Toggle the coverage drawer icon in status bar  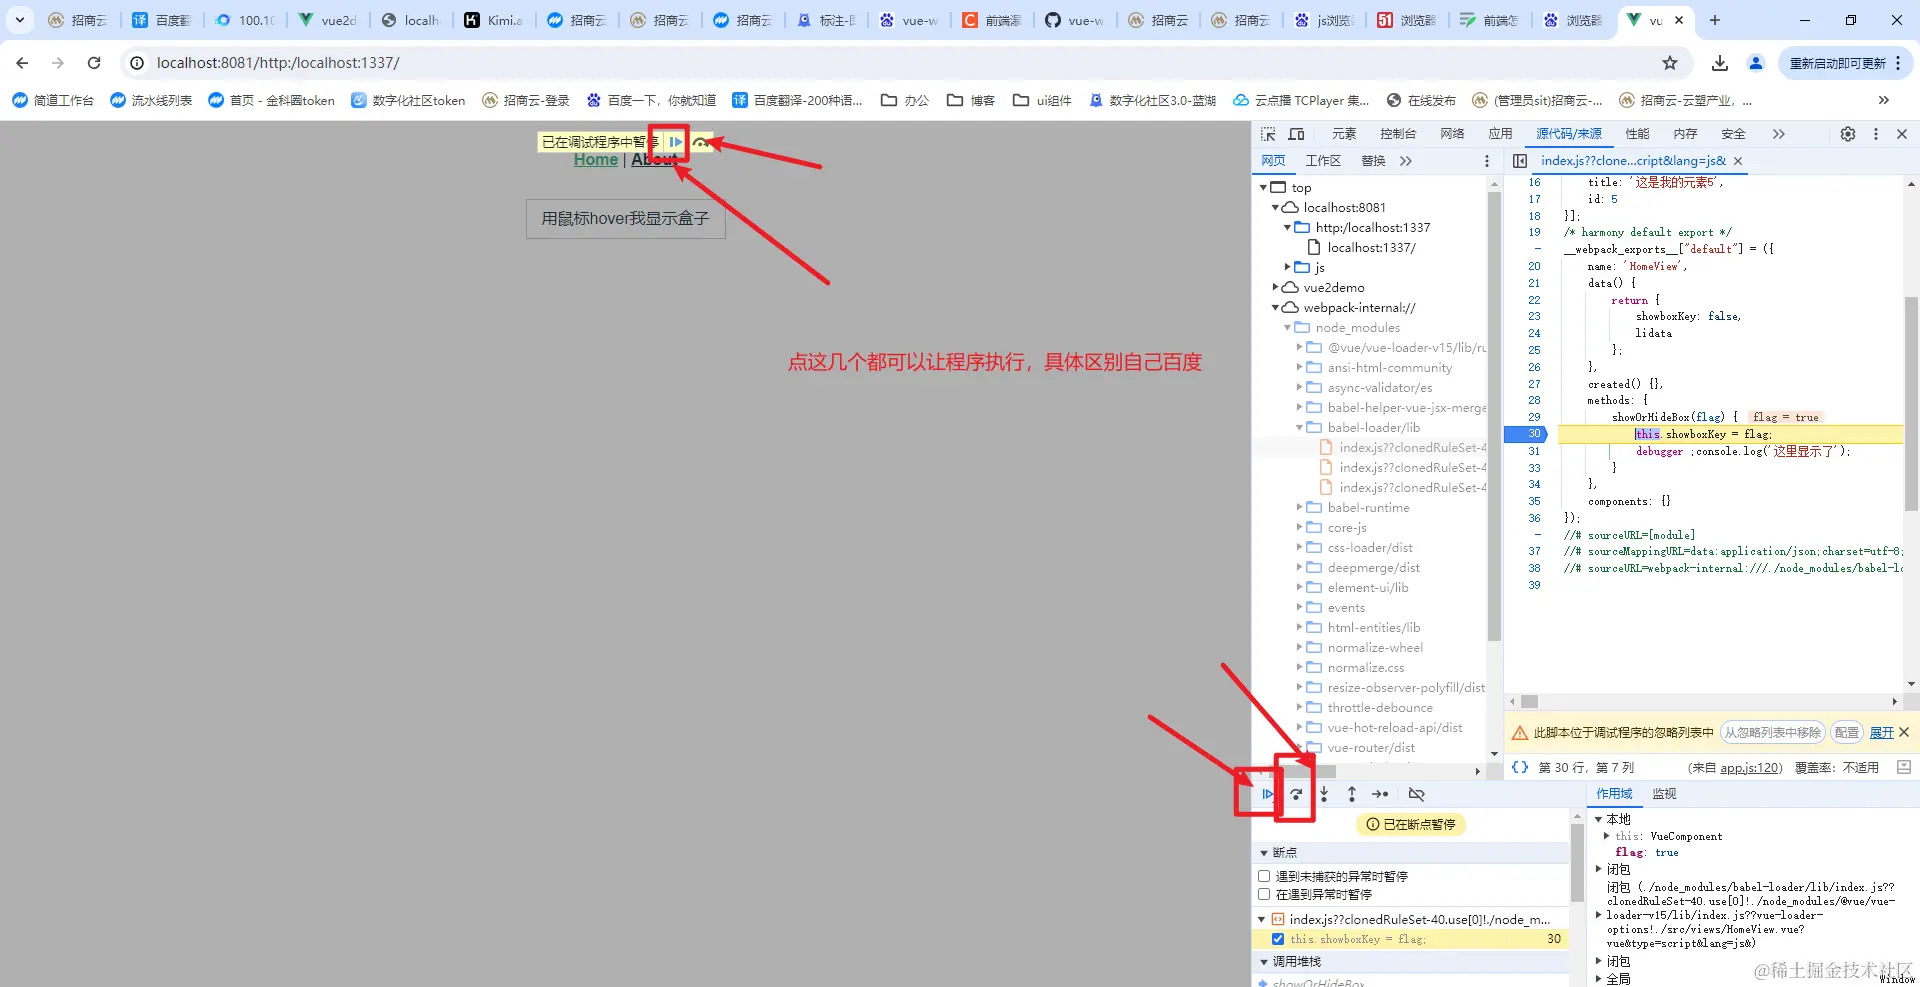coord(1904,767)
